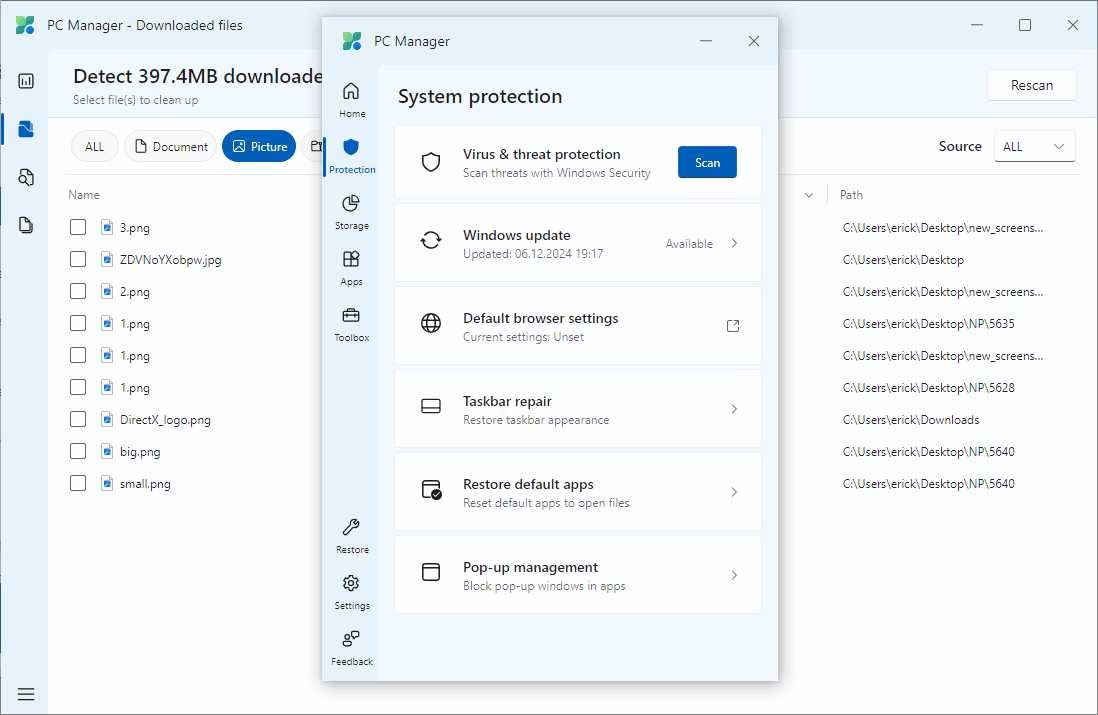
Task: Go to the Apps section
Action: [352, 268]
